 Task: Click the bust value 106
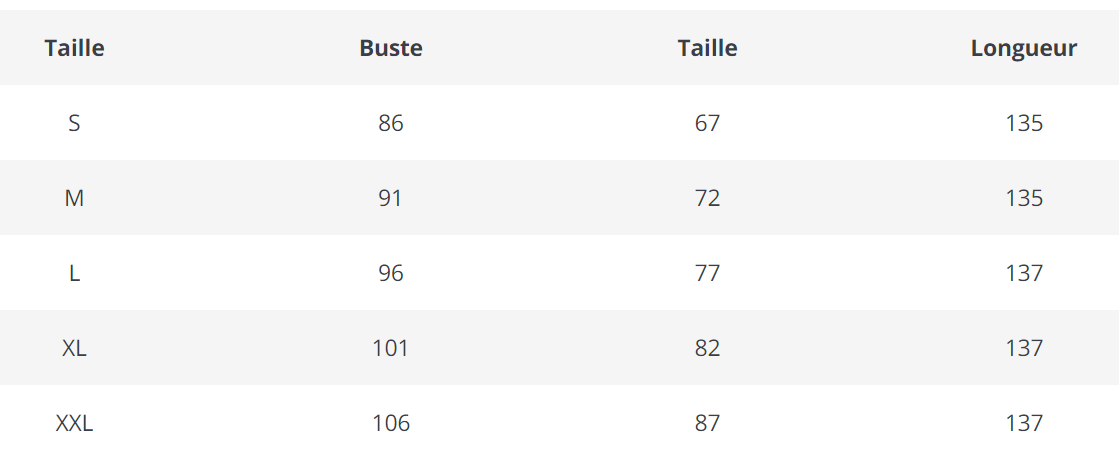tap(391, 423)
